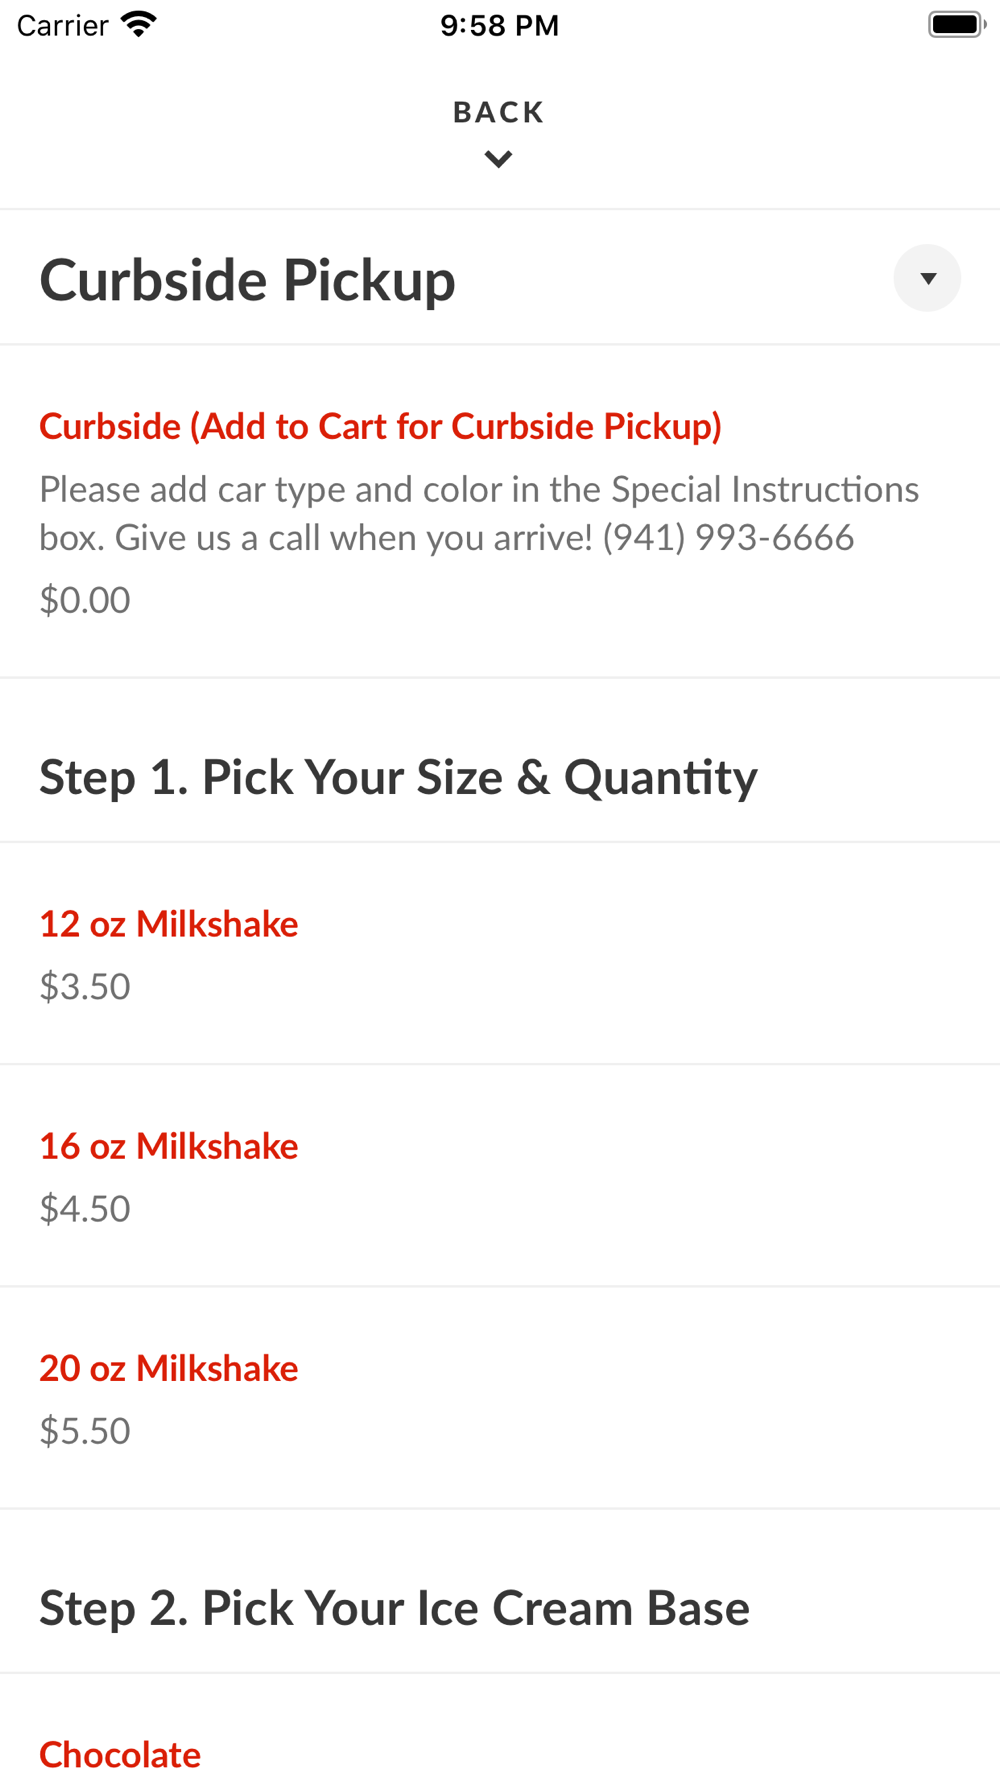Tap the BACK label at top

[x=498, y=112]
